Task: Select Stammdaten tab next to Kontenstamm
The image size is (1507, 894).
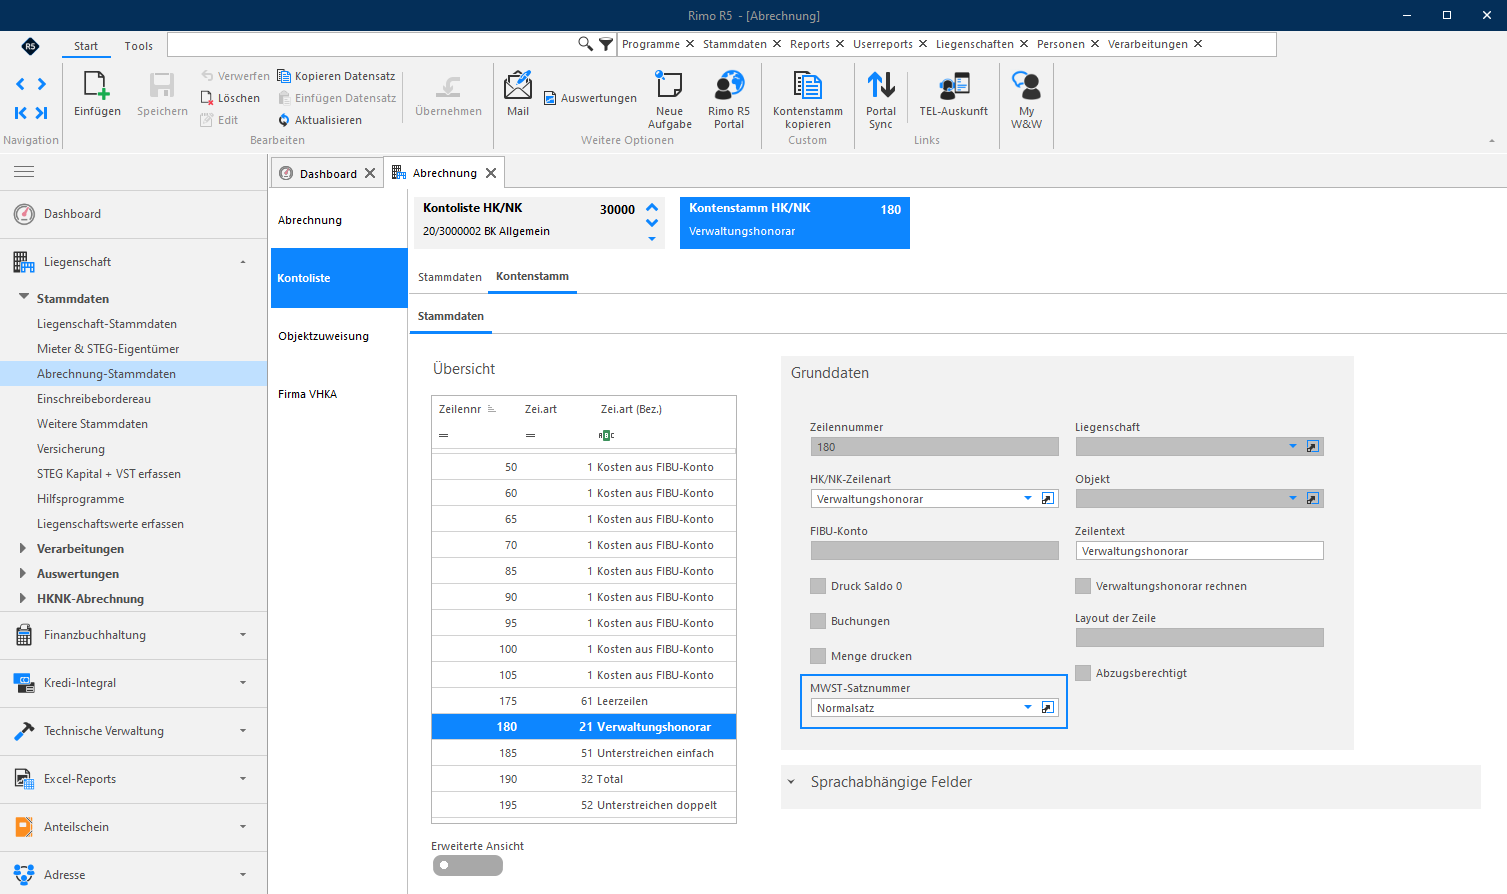Action: [450, 277]
